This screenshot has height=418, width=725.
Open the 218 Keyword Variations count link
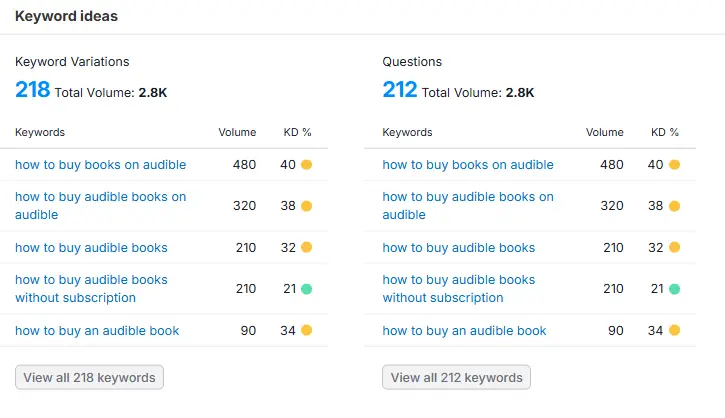coord(32,90)
